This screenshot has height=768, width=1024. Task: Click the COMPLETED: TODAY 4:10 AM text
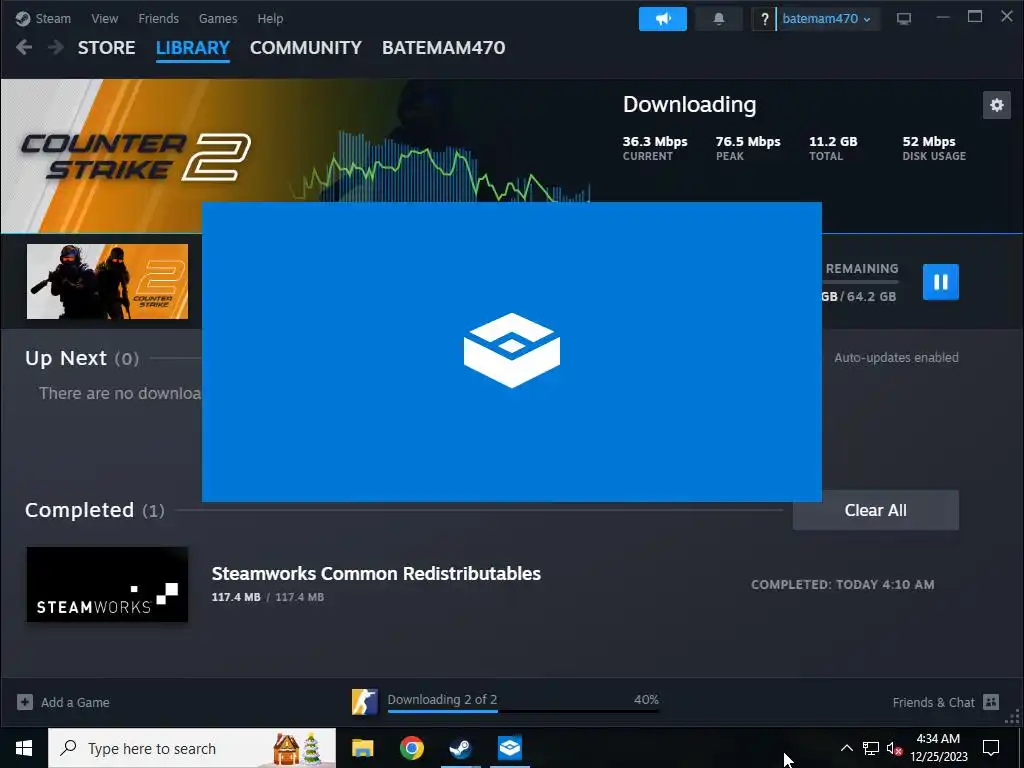point(842,584)
